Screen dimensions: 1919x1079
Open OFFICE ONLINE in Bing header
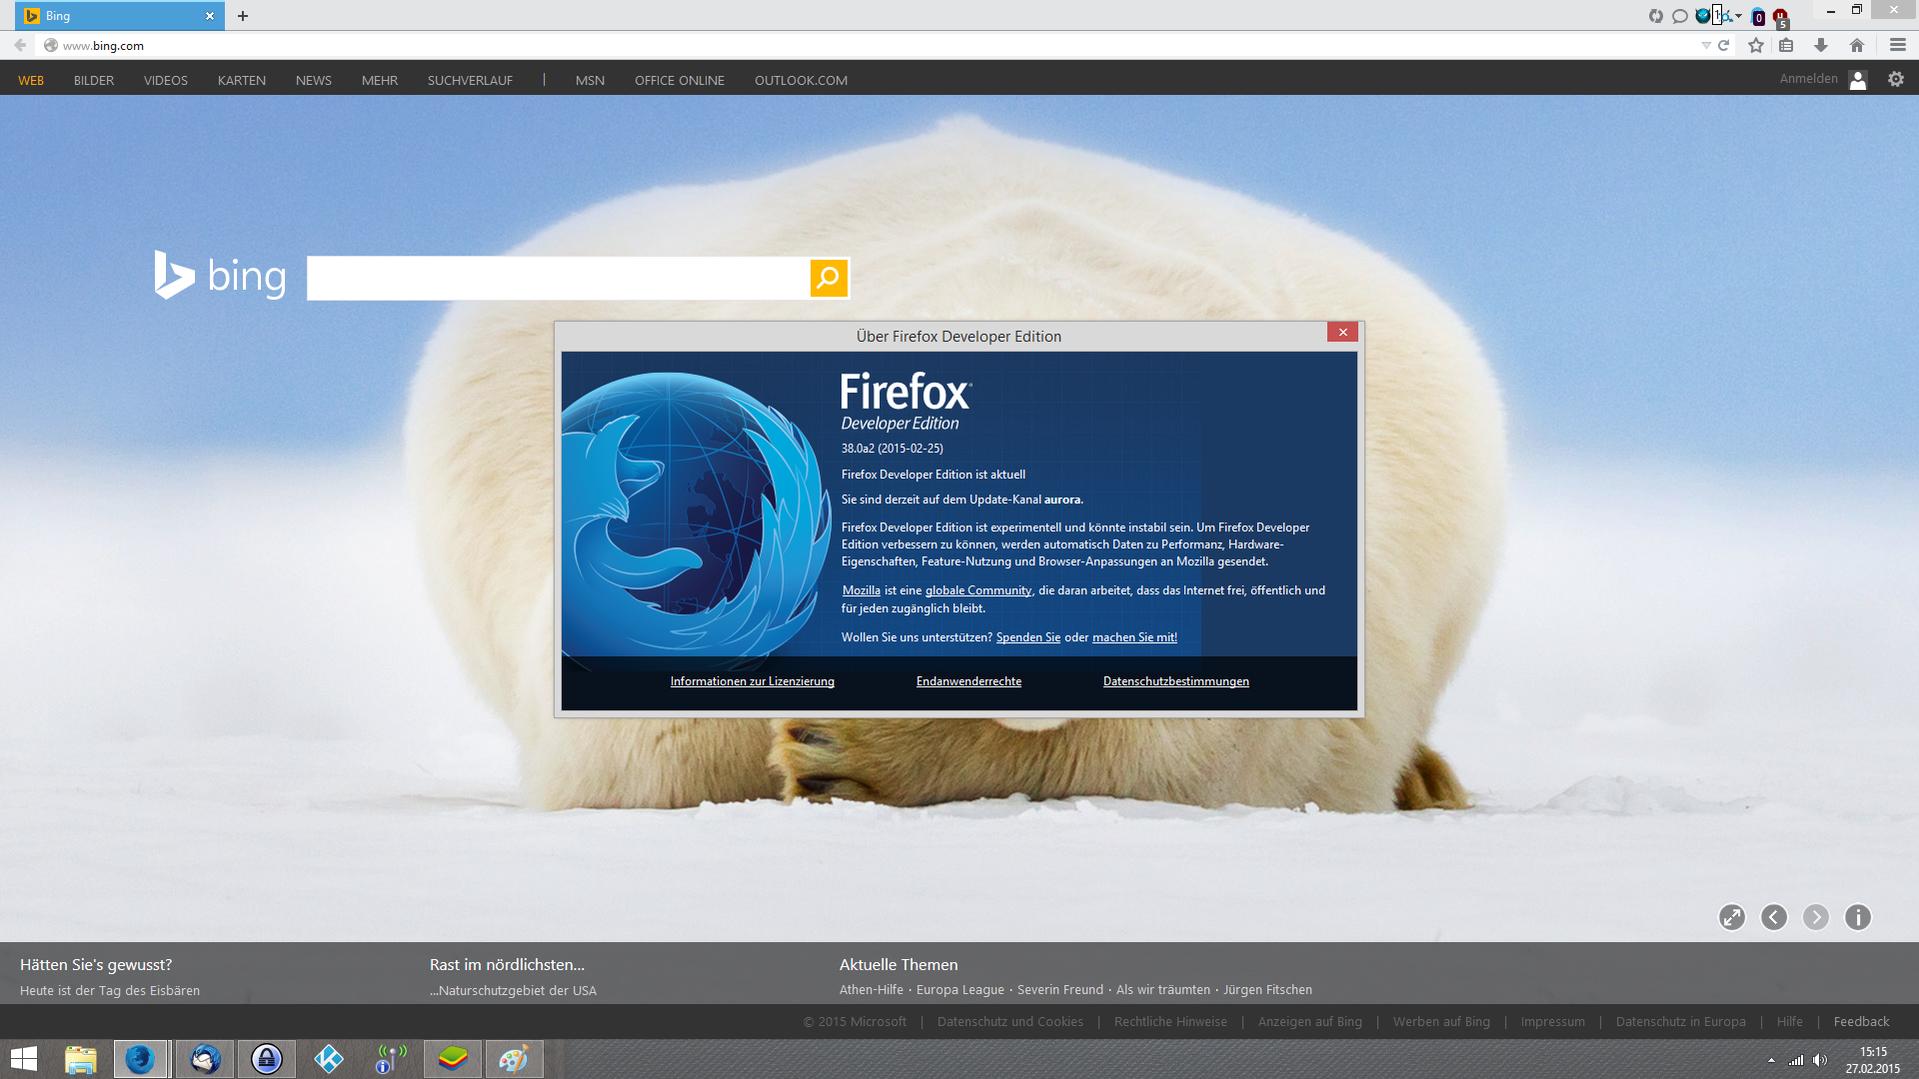(679, 80)
